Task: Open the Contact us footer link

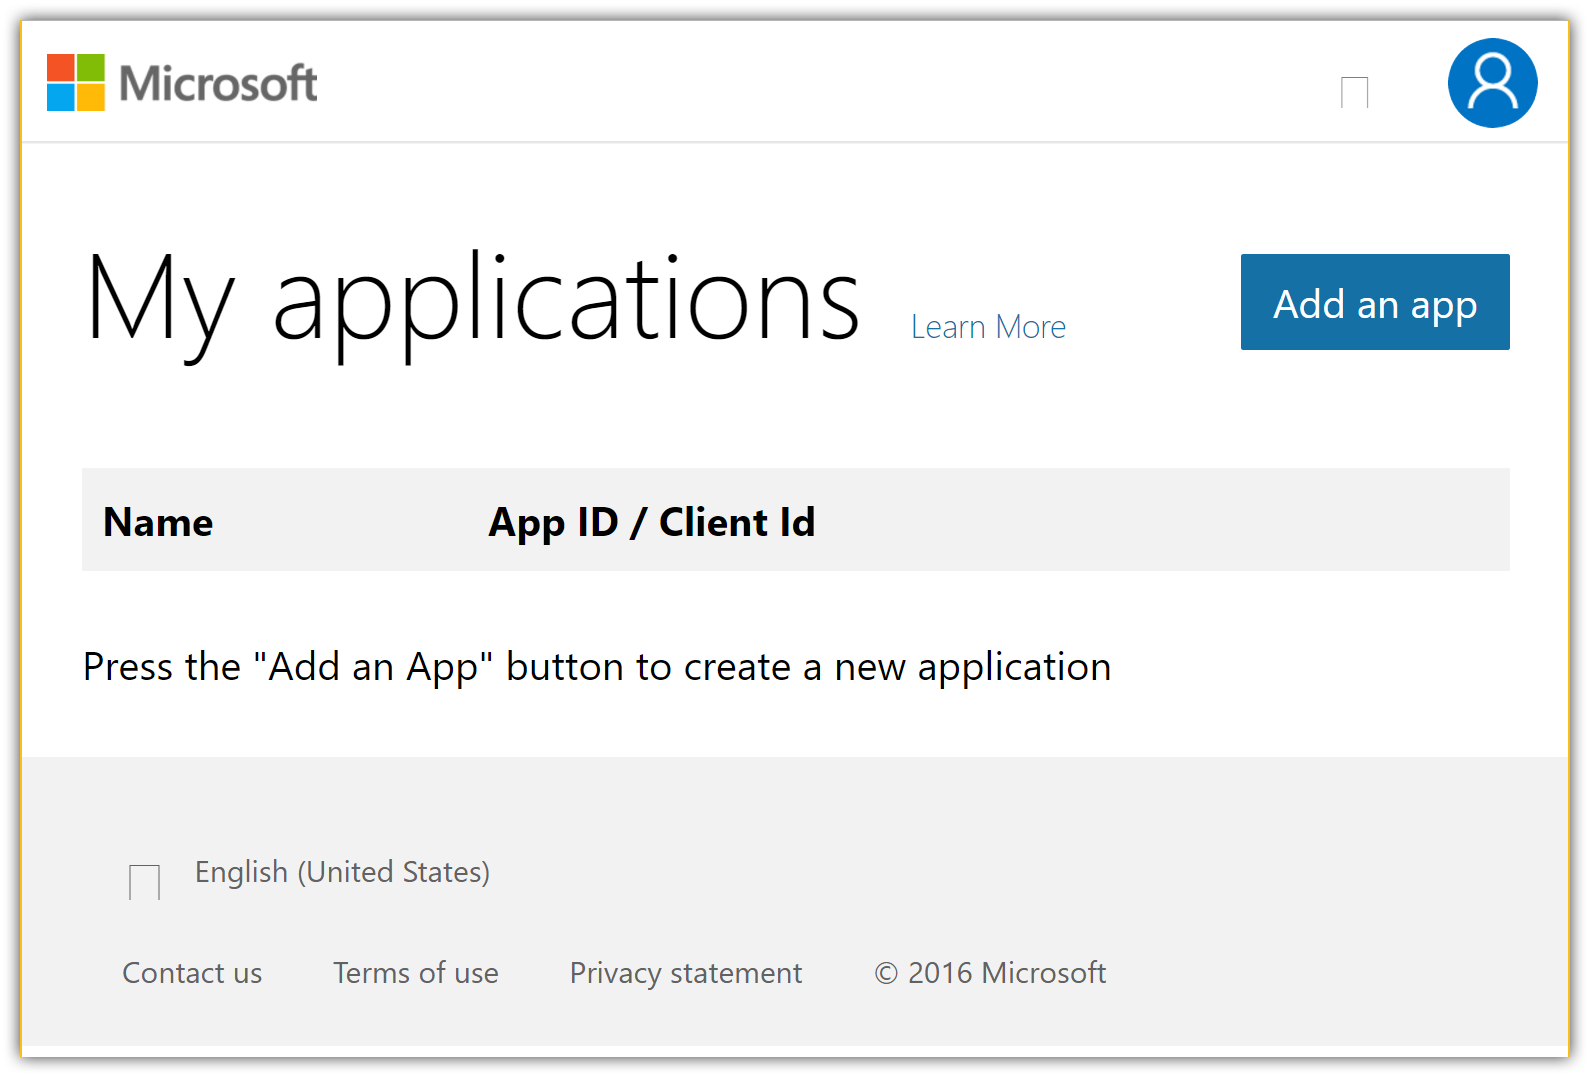Action: [x=192, y=973]
